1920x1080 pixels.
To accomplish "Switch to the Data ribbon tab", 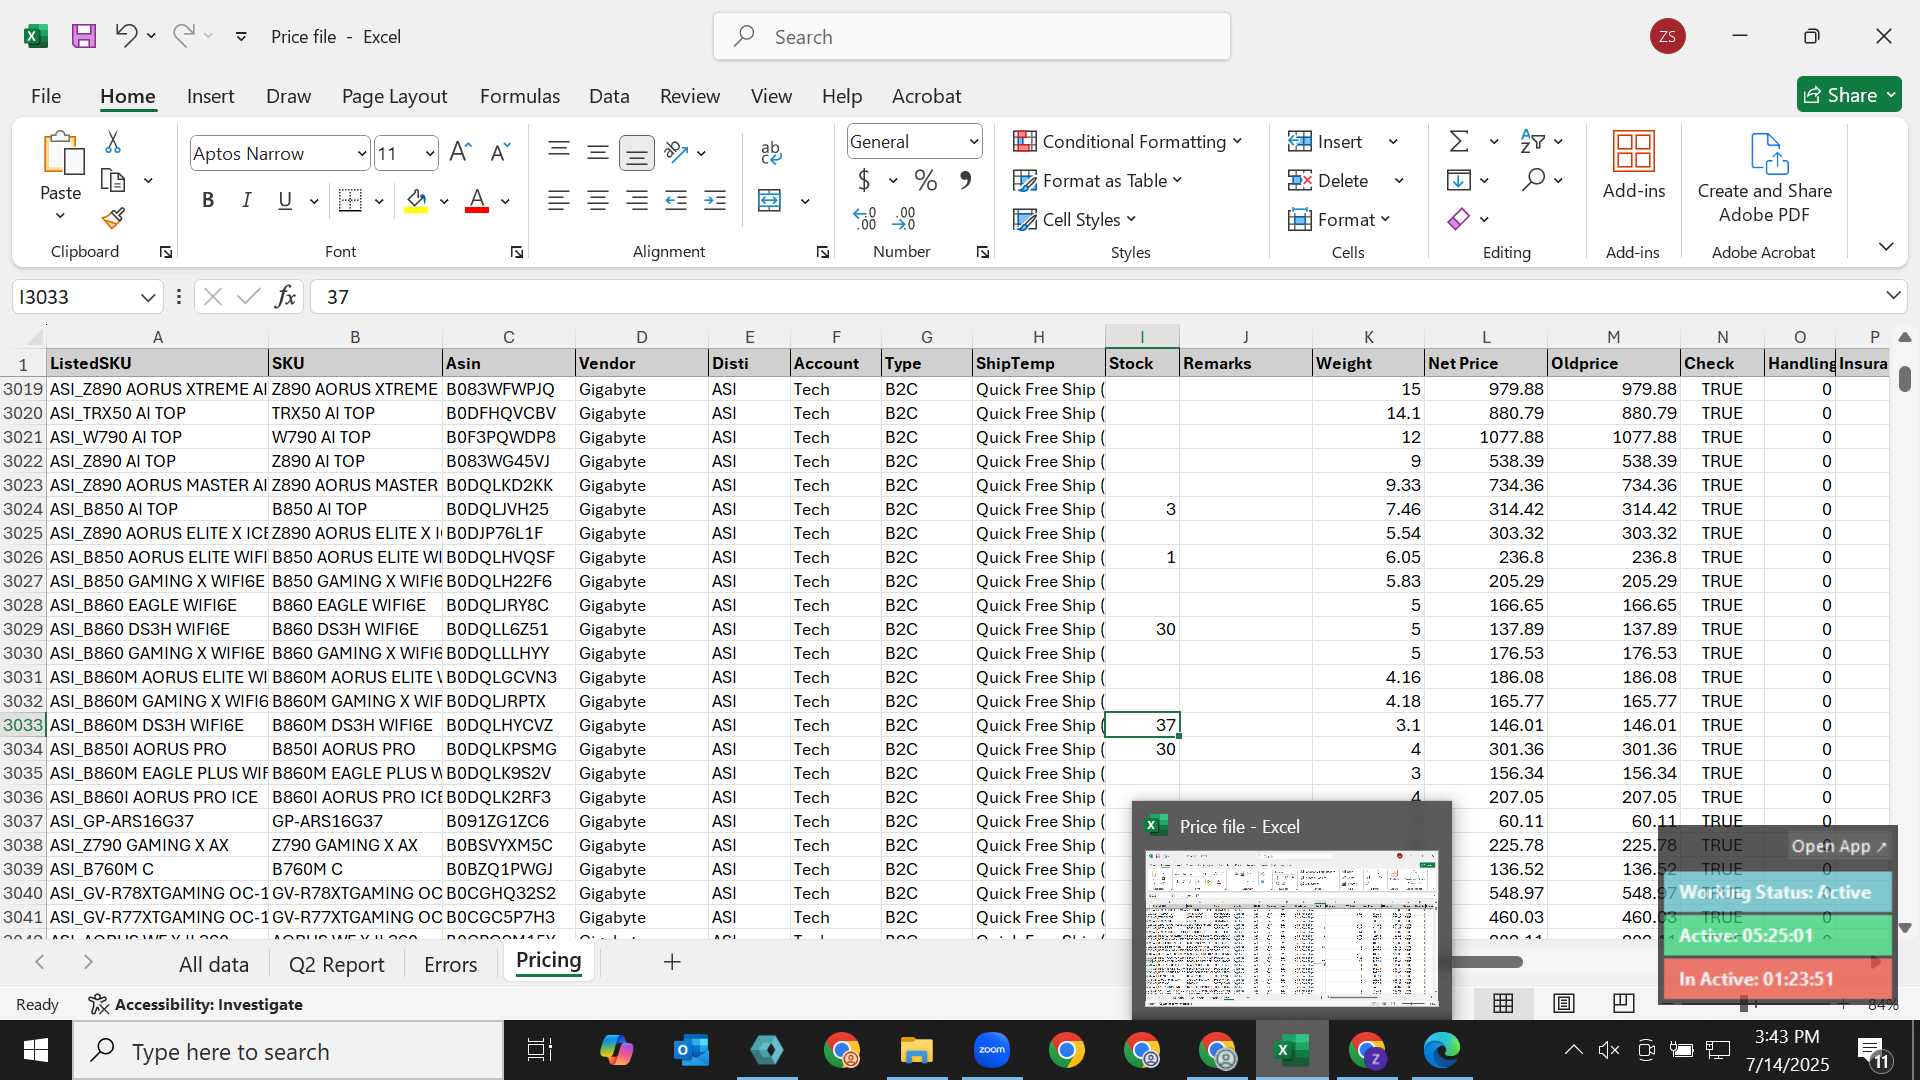I will tap(609, 96).
